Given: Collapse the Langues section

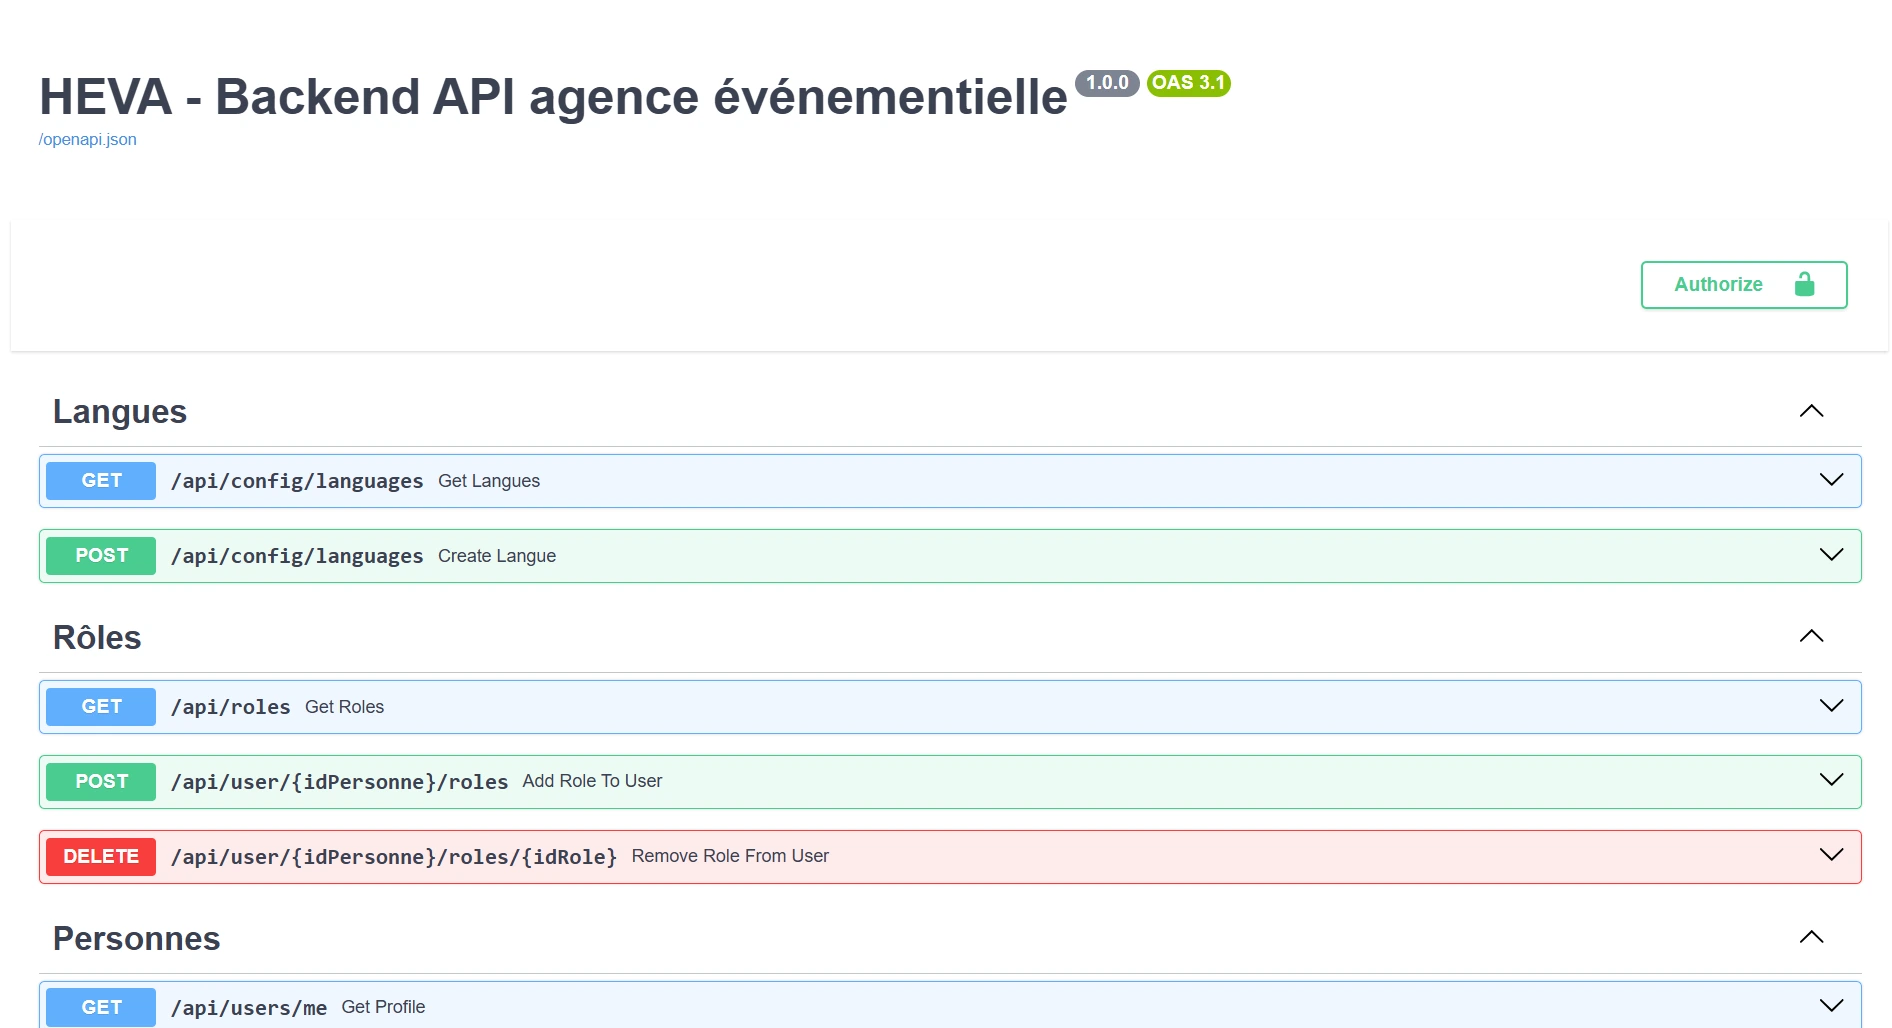Looking at the screenshot, I should [x=1811, y=411].
